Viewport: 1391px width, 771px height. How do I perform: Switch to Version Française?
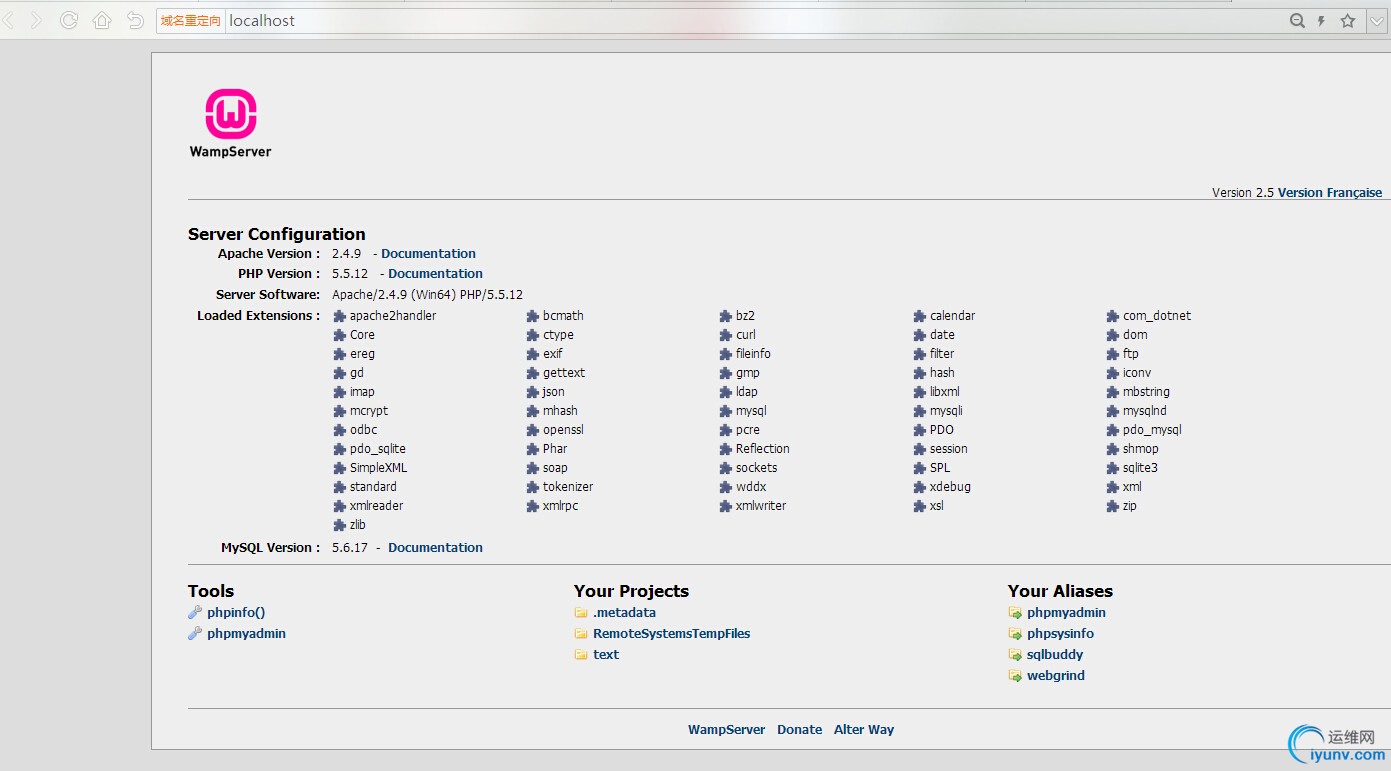1330,193
